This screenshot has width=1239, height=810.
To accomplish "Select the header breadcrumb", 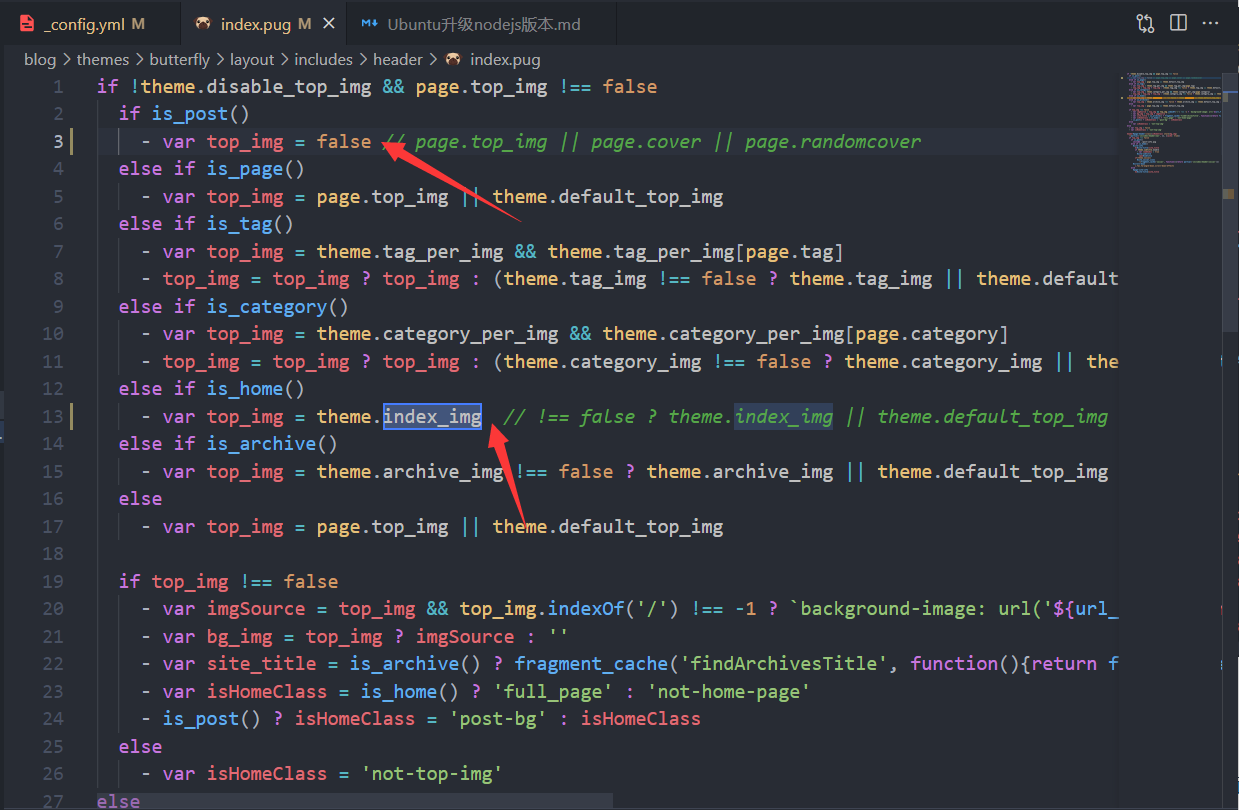I will coord(398,59).
